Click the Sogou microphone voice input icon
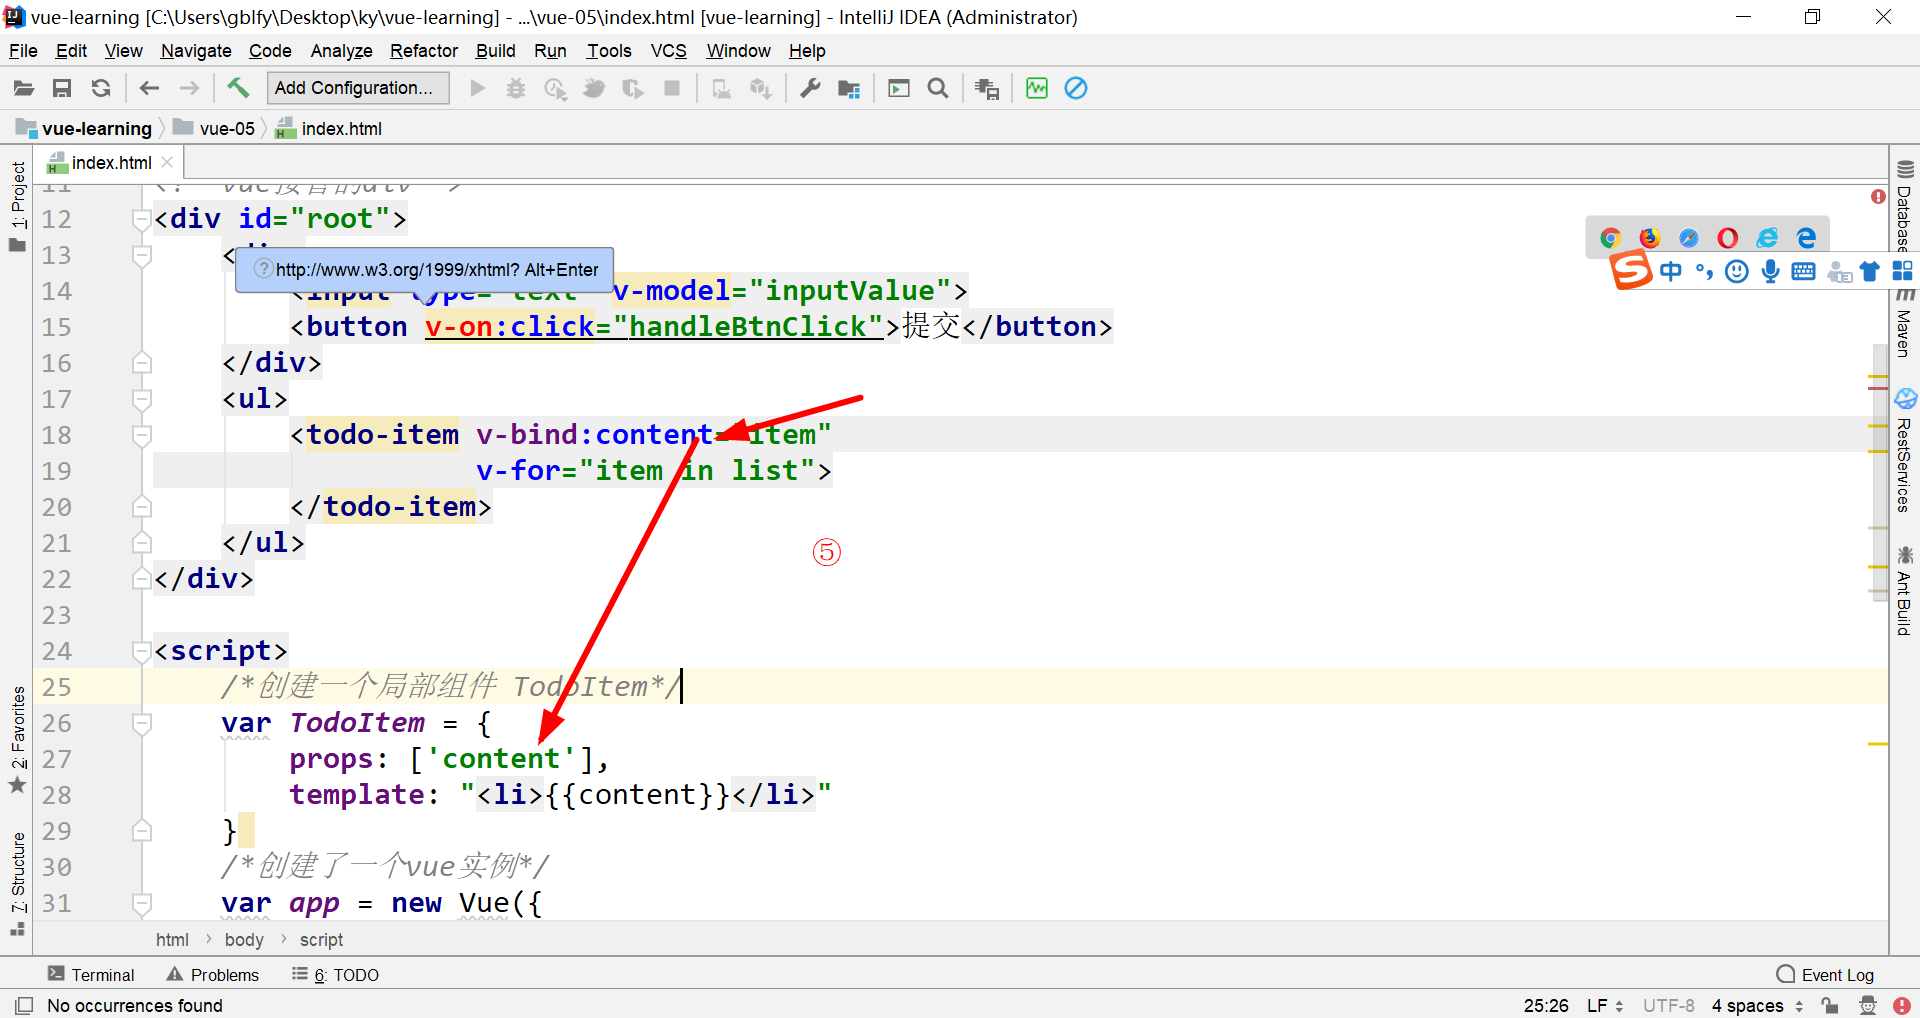 (1771, 271)
